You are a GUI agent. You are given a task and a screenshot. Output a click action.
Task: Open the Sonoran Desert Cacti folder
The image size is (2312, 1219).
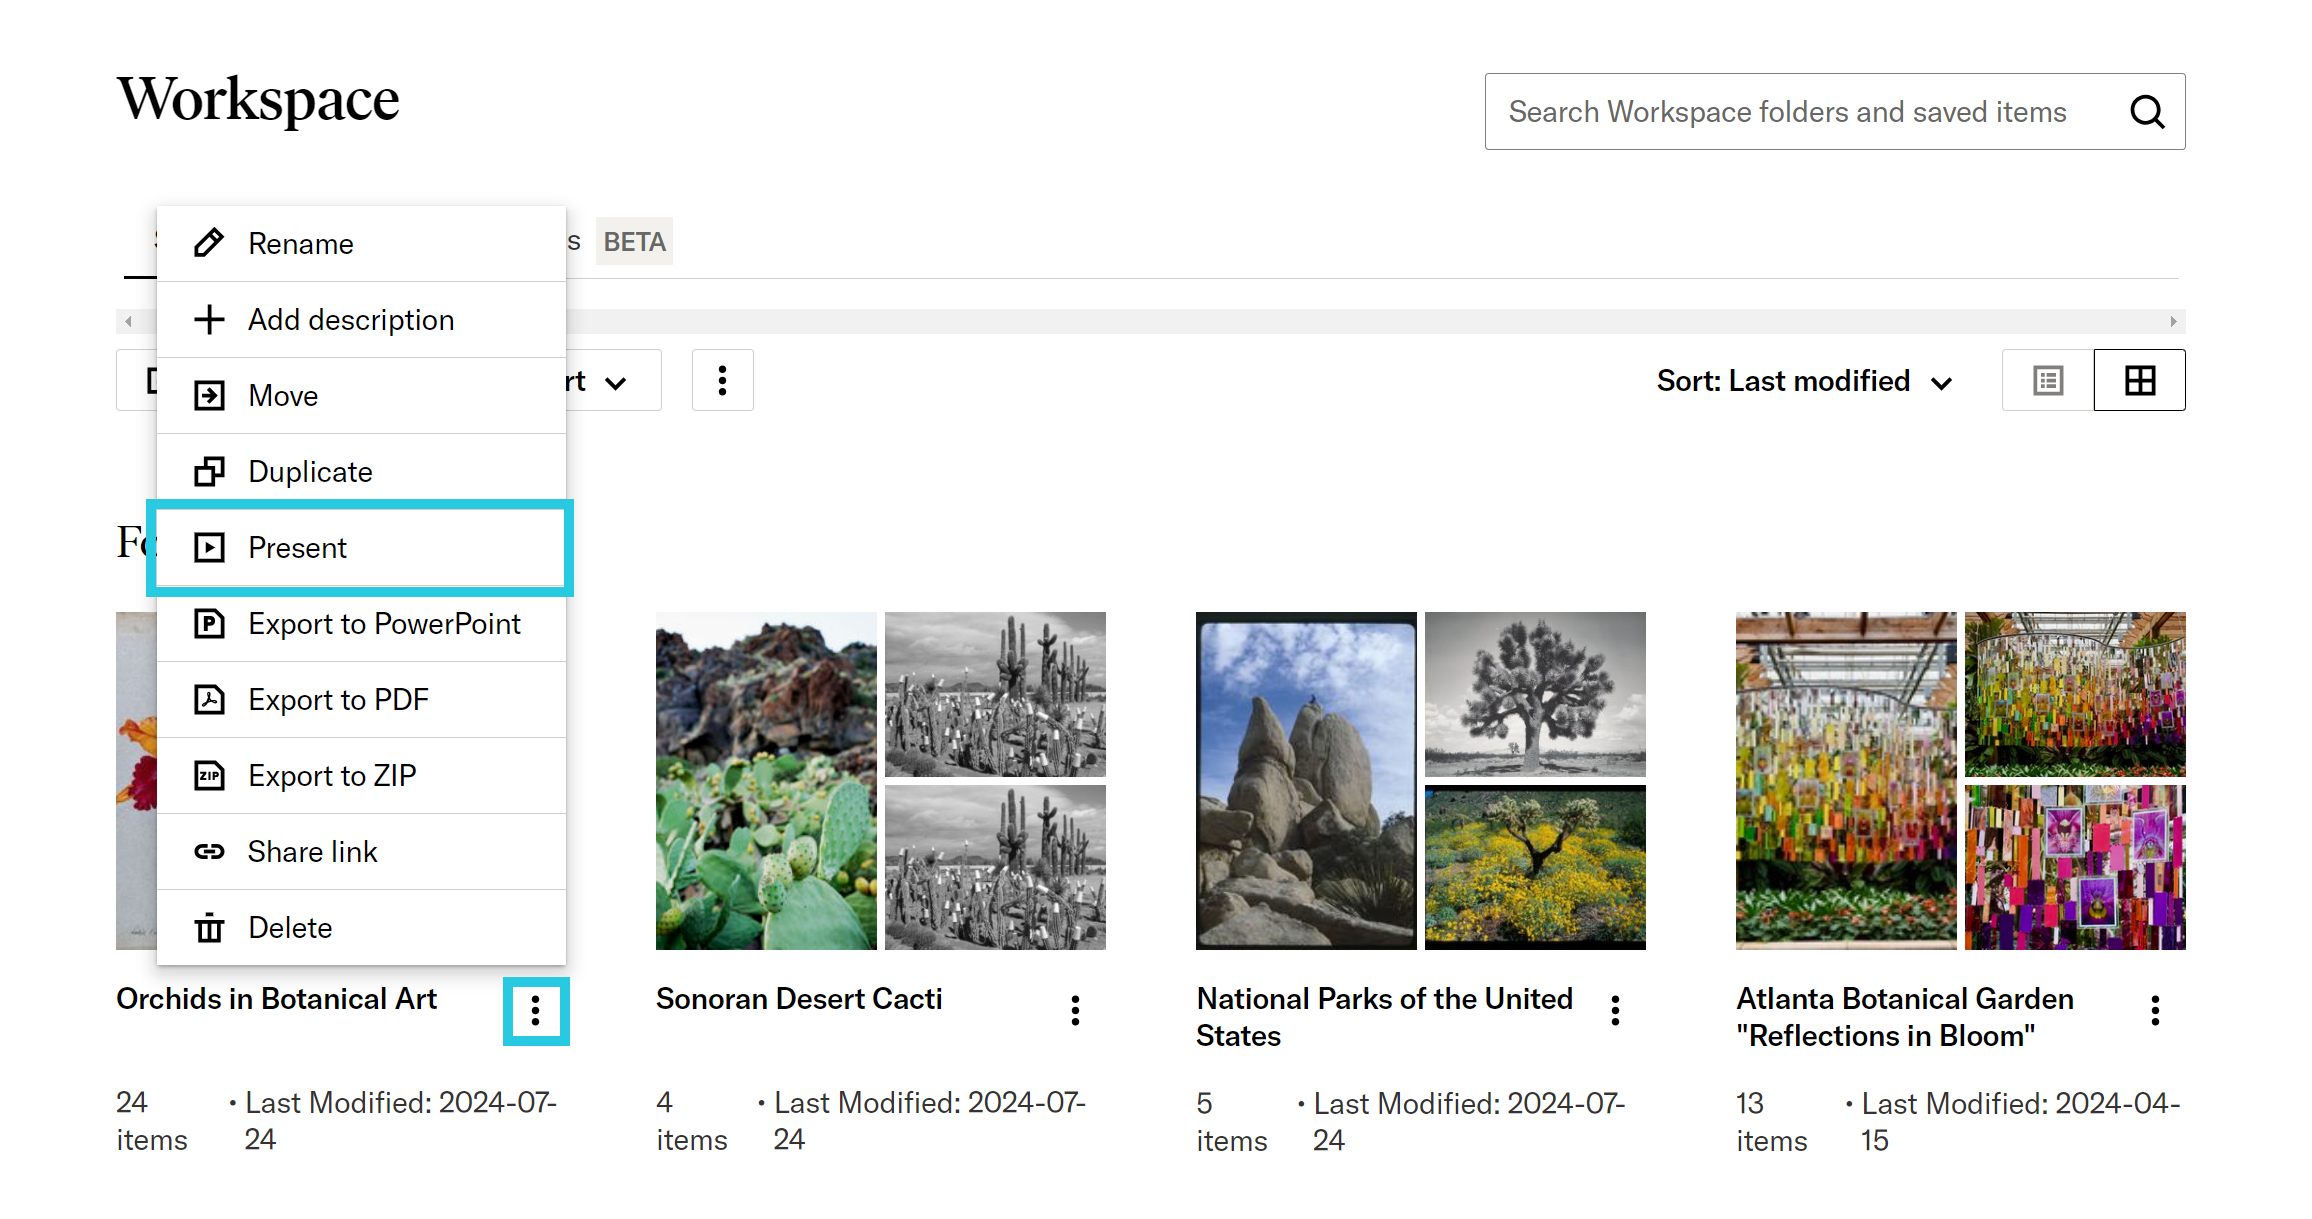799,999
